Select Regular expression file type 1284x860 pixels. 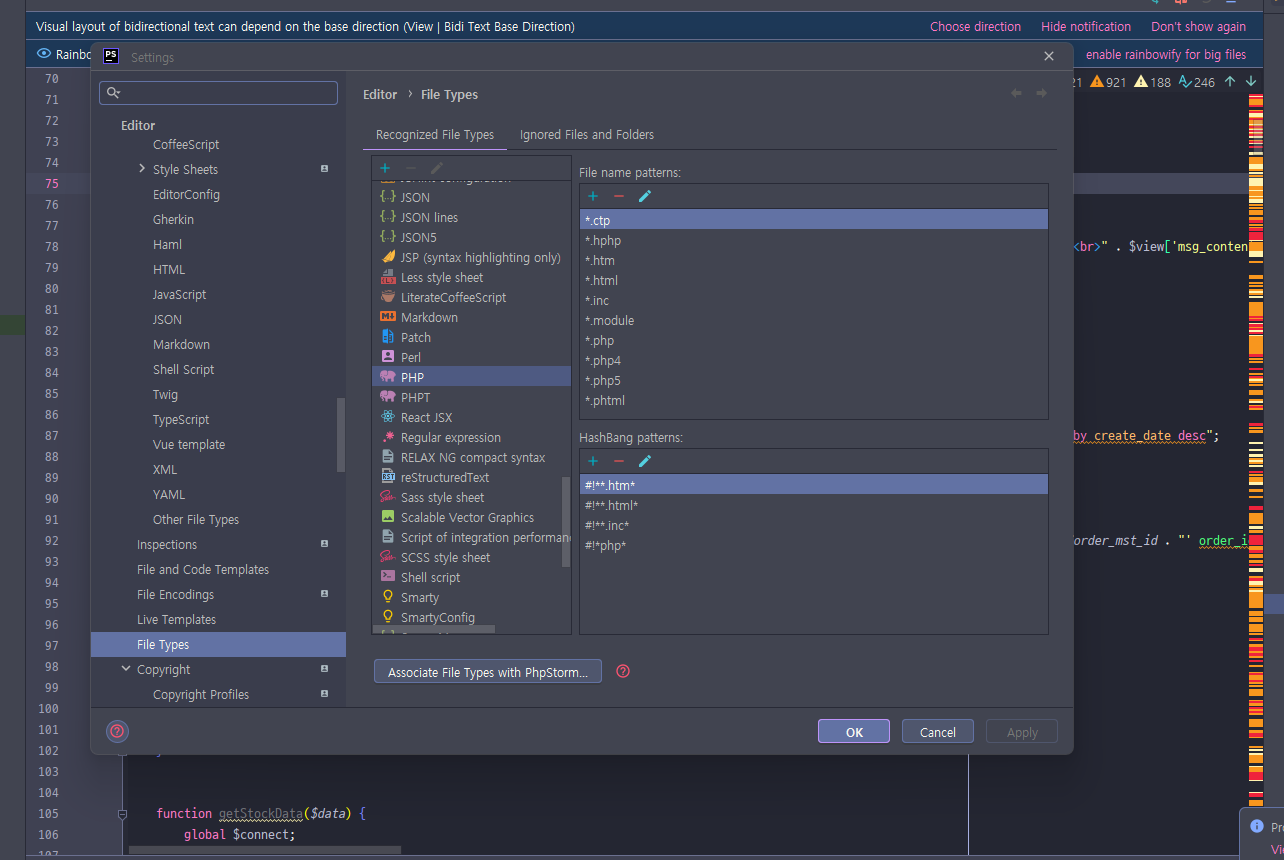tap(471, 437)
